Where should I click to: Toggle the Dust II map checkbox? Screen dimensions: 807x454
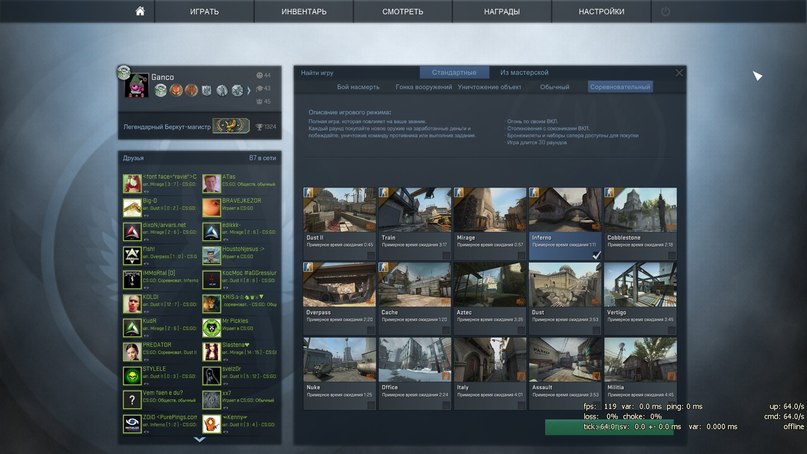[x=371, y=255]
